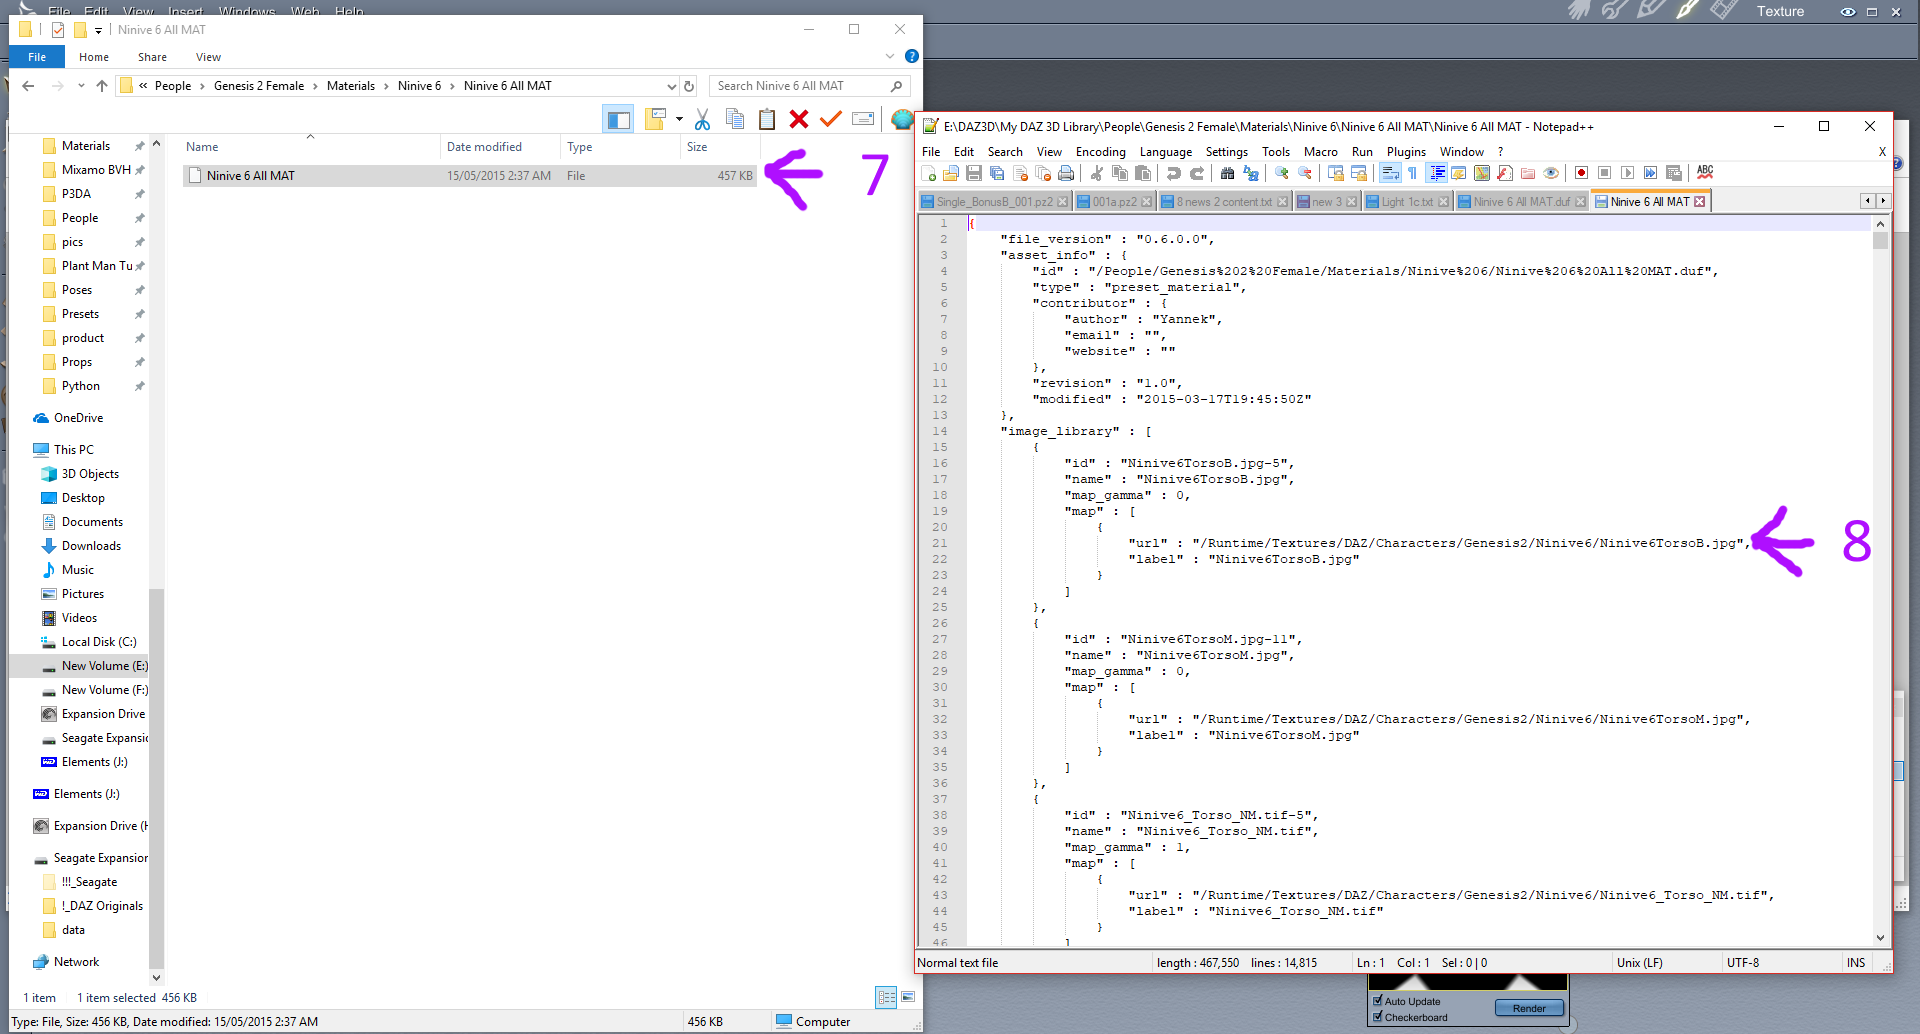Click the Explorer help question mark icon
Screen dimensions: 1920x1034
click(x=911, y=57)
